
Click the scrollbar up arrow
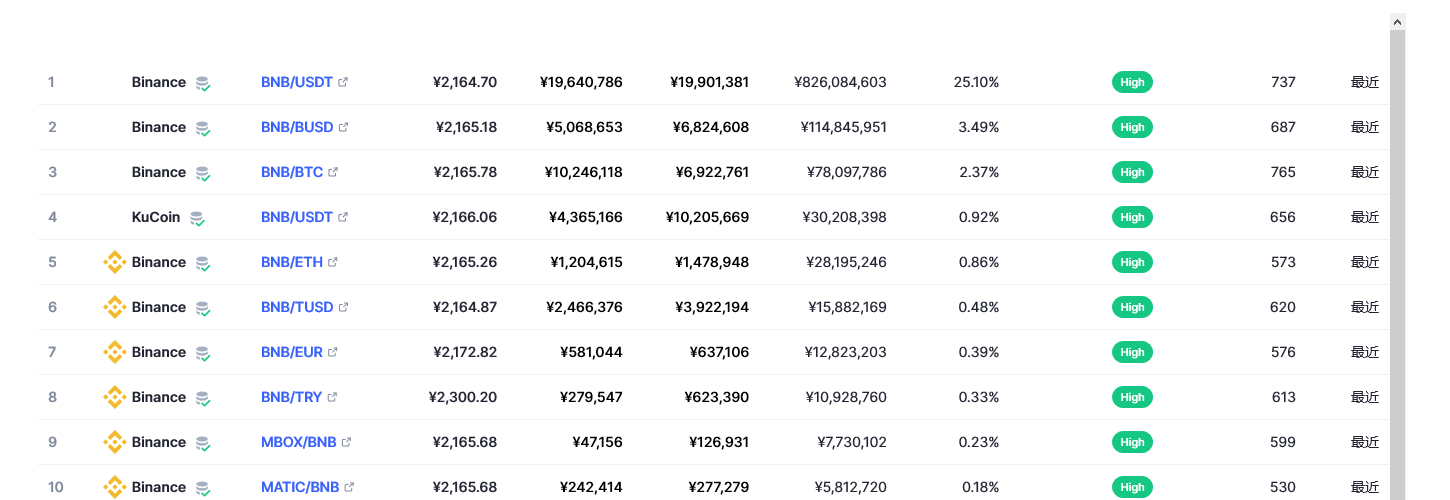1398,21
